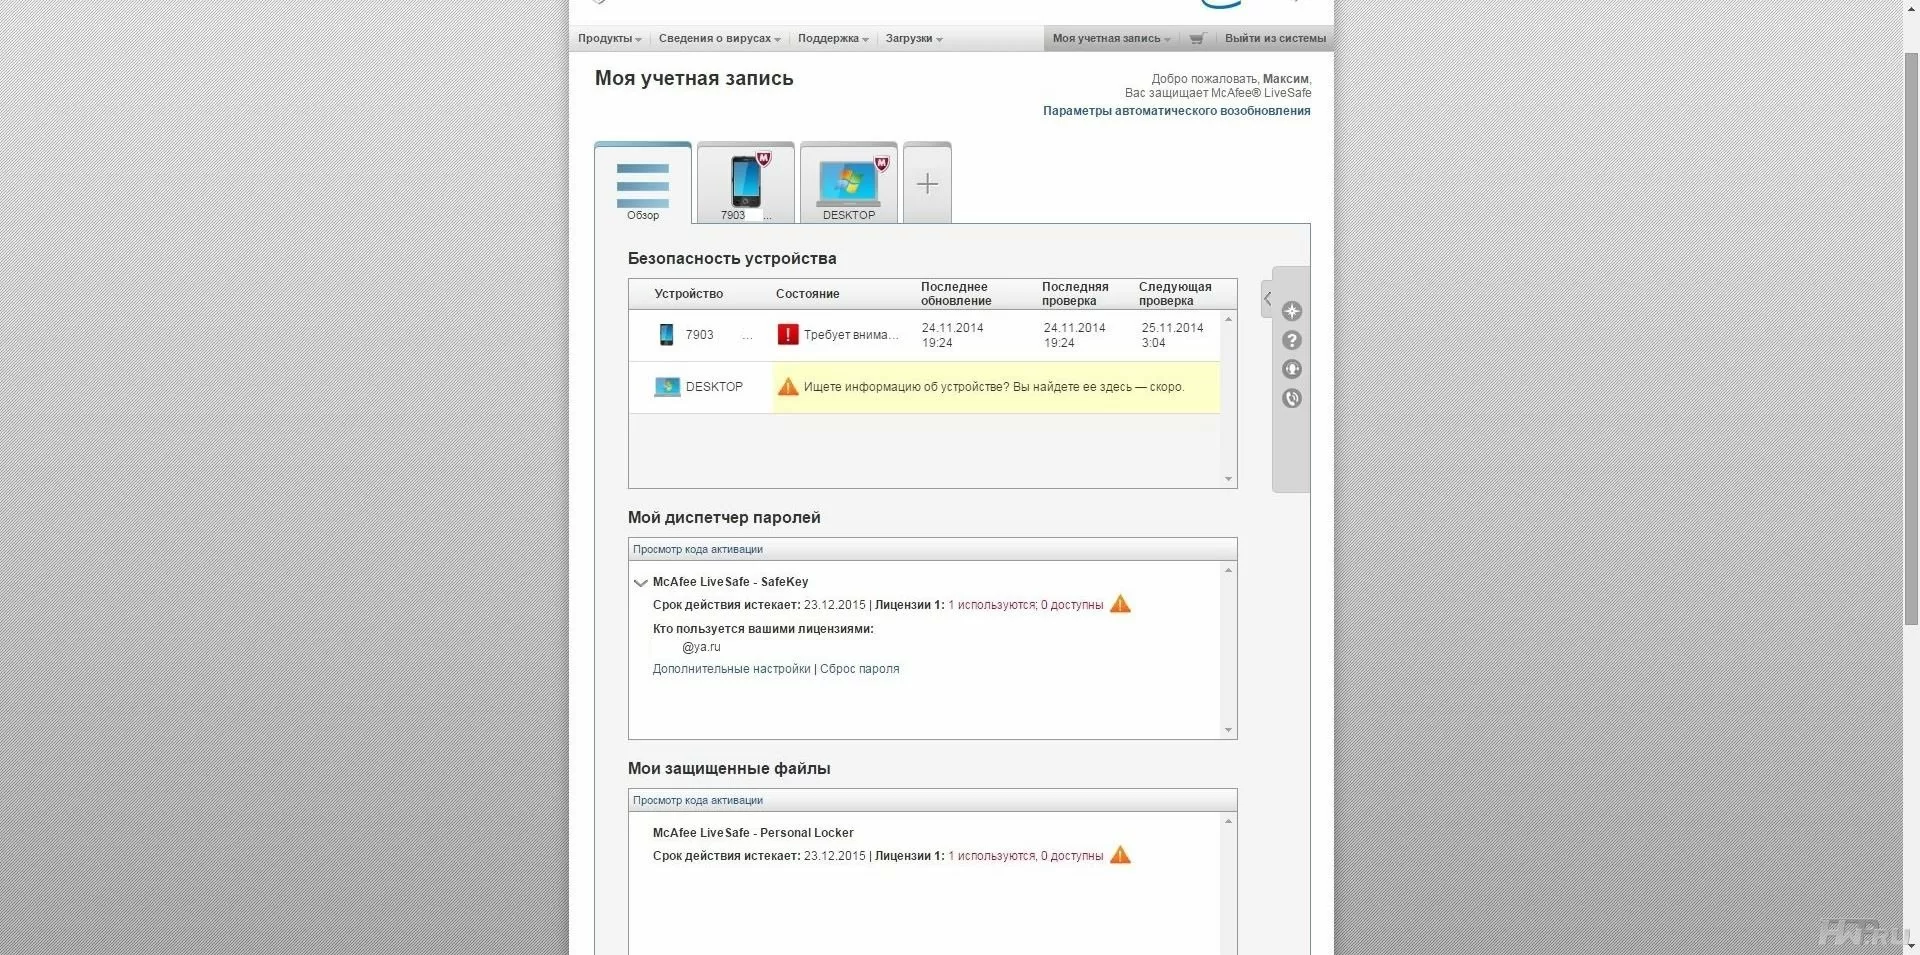
Task: Click the plus icon to add device
Action: pyautogui.click(x=927, y=183)
